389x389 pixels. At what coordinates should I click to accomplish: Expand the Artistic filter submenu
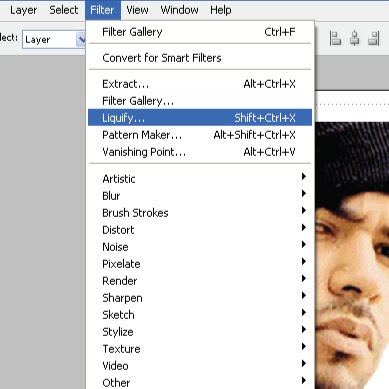point(199,179)
